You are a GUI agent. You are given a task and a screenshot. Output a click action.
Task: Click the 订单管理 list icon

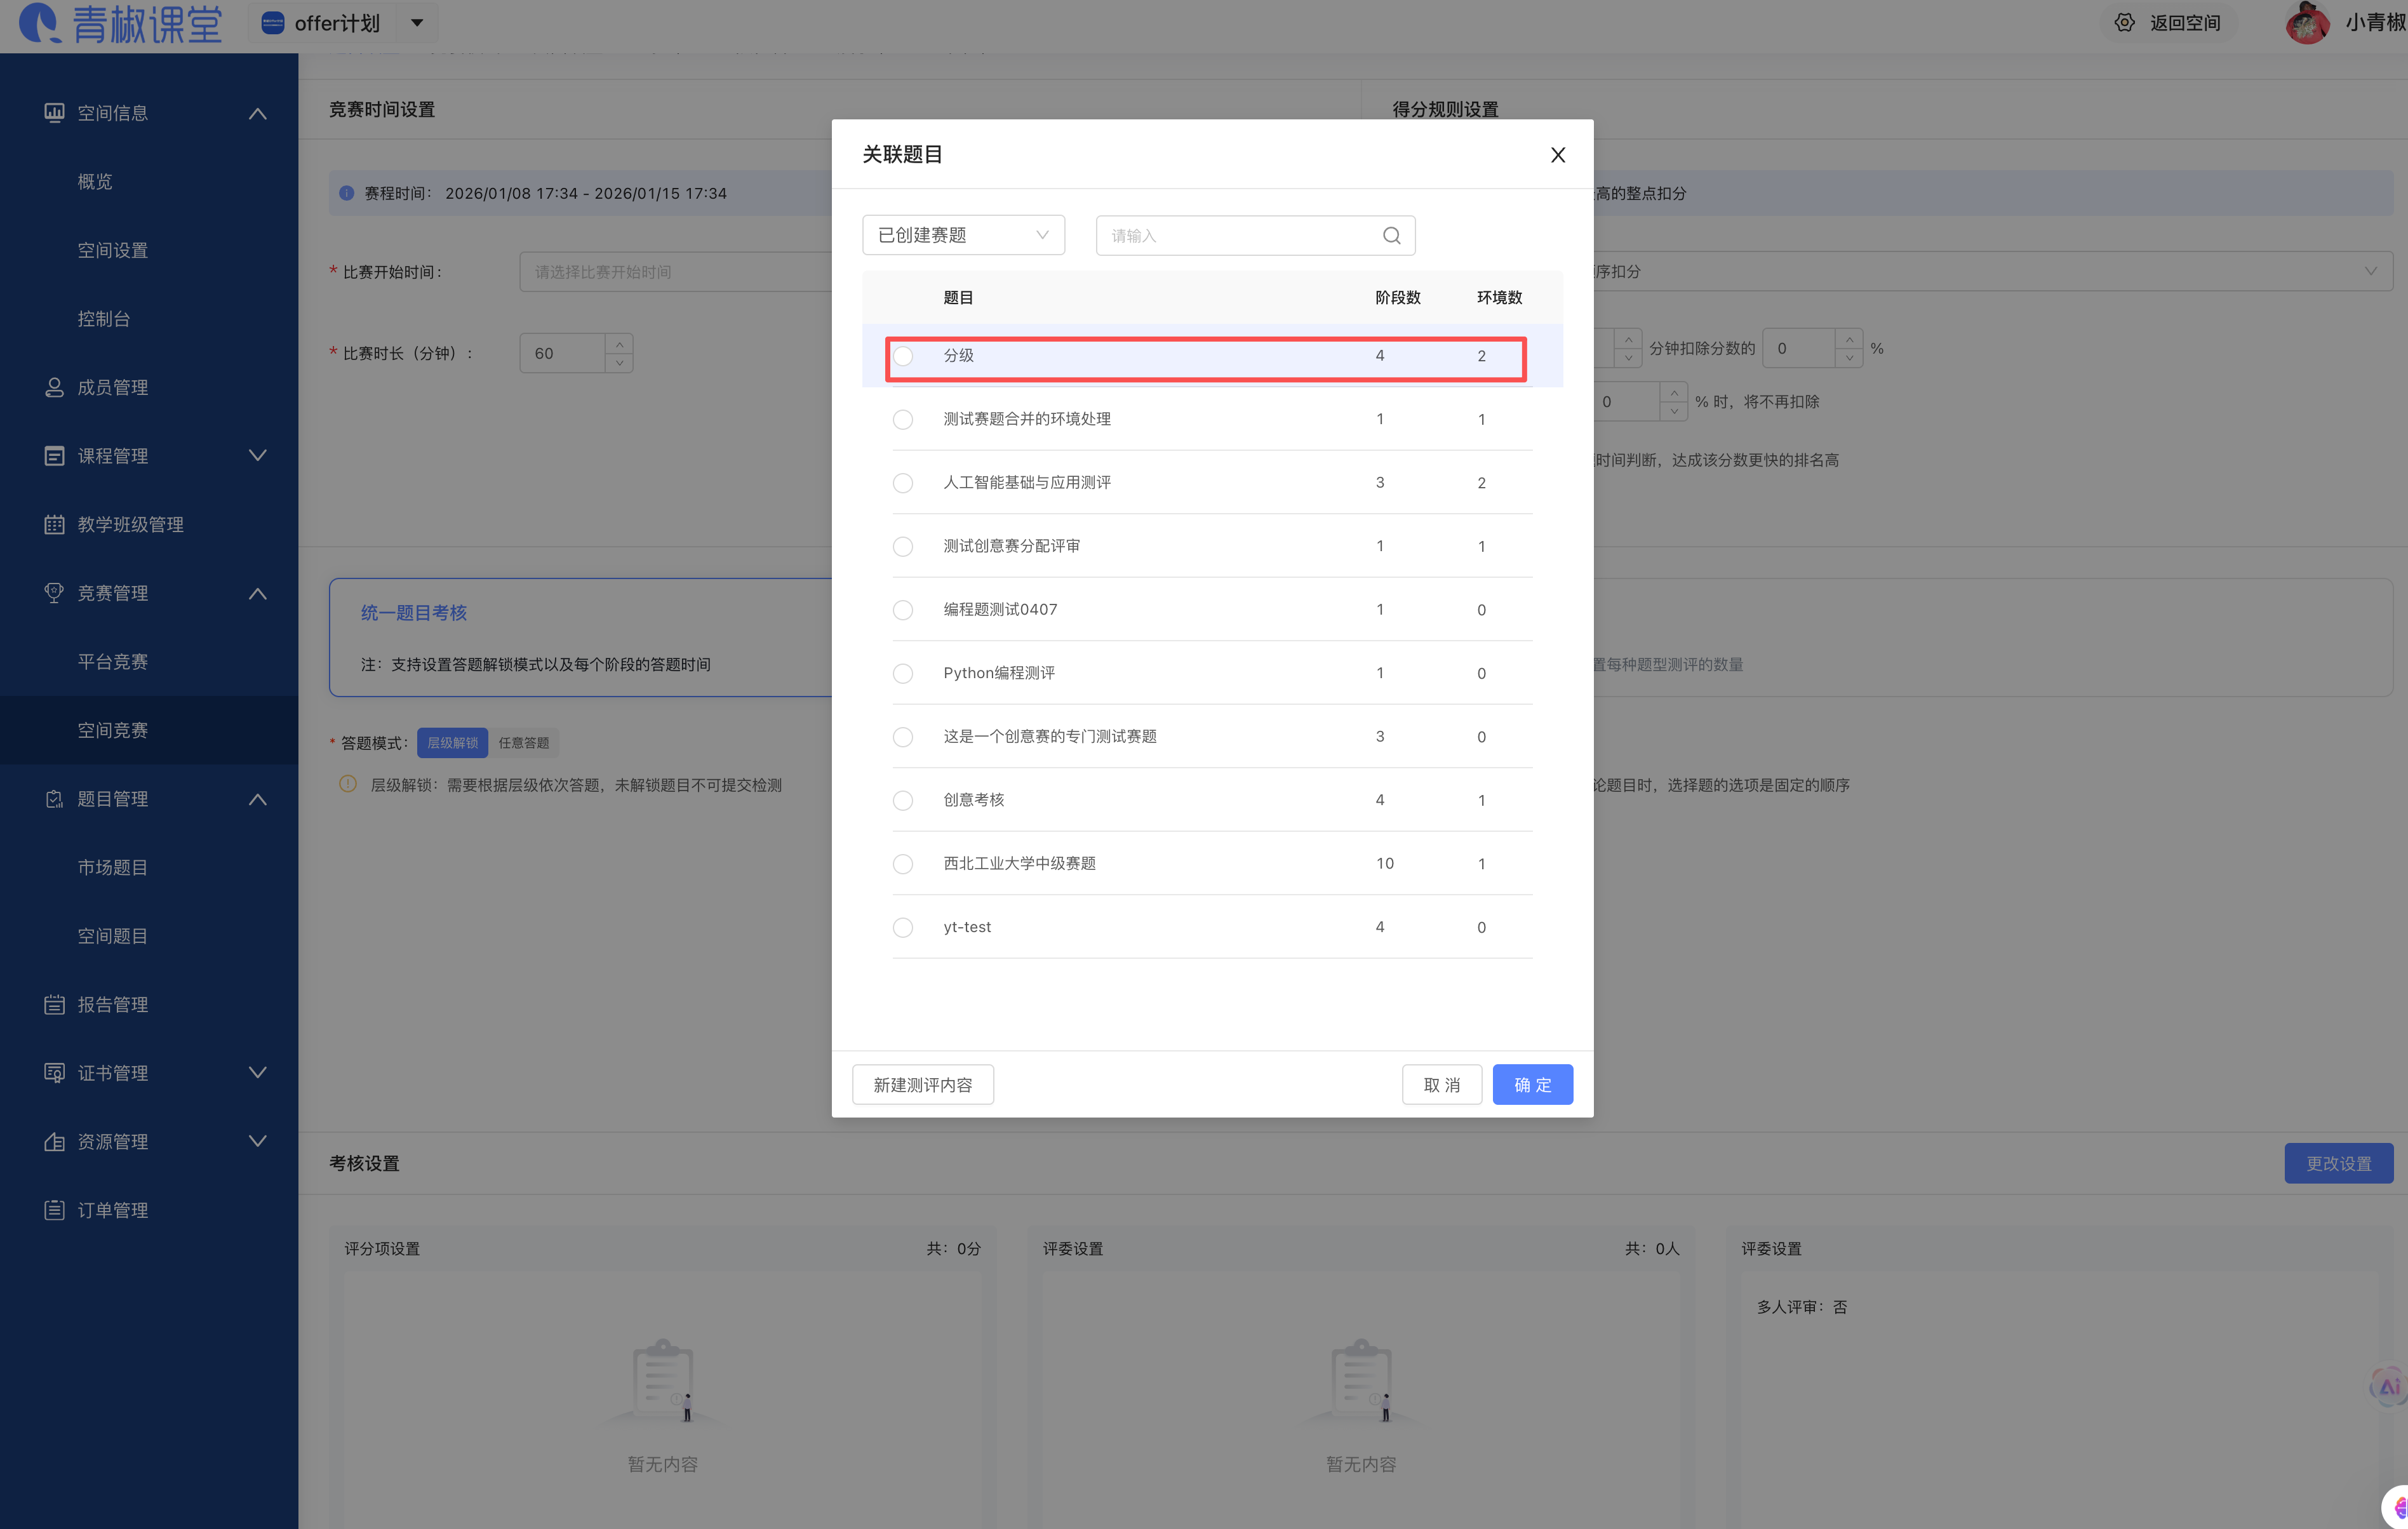click(x=54, y=1211)
